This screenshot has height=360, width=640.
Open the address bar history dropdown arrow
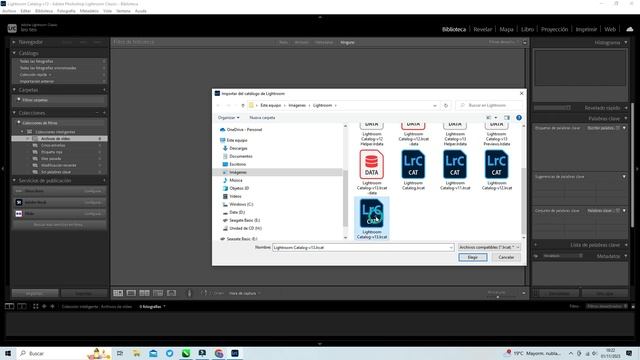435,105
